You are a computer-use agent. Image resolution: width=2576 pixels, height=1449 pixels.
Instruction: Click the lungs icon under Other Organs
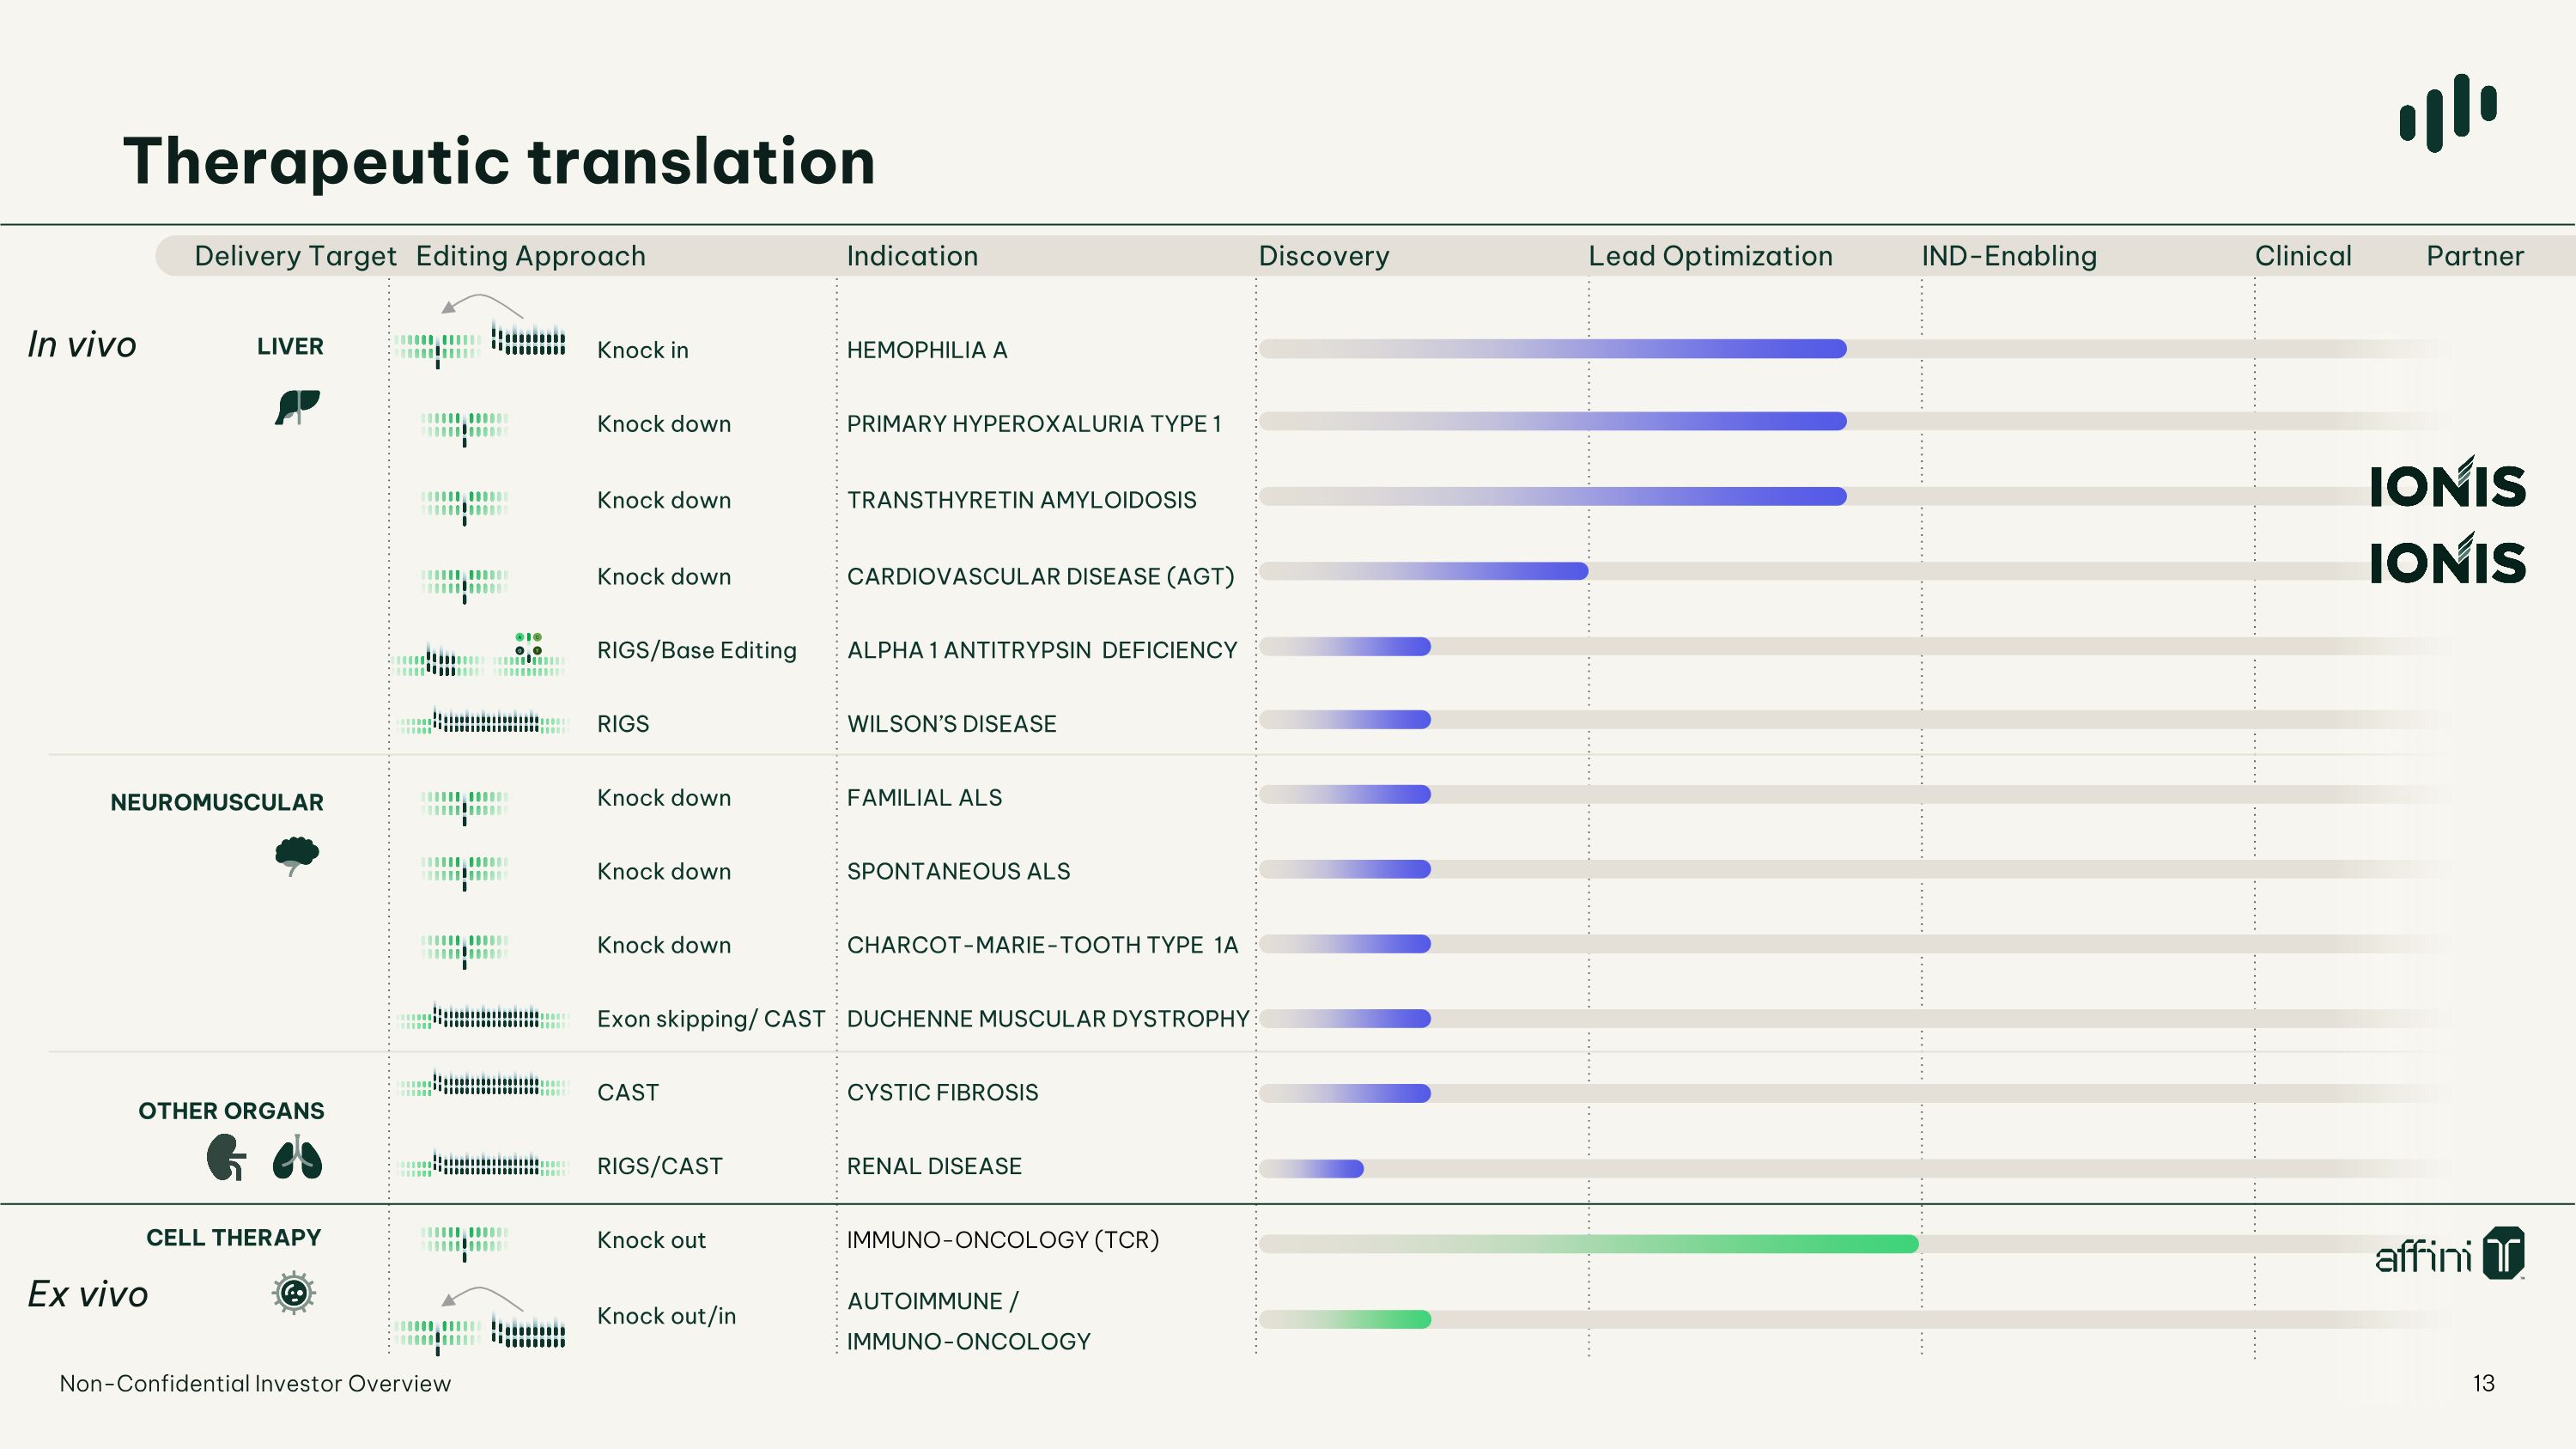[297, 1157]
